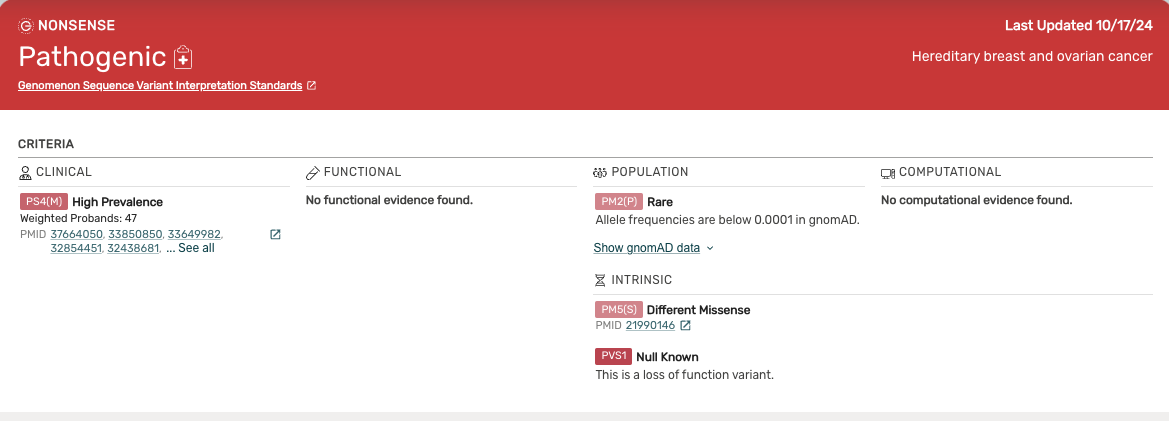Viewport: 1169px width, 421px height.
Task: Open PMID 33649982 reference
Action: point(194,234)
